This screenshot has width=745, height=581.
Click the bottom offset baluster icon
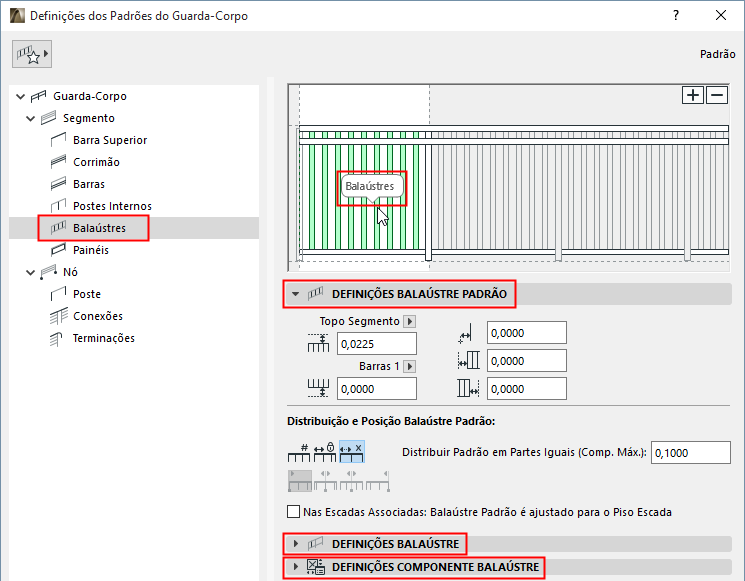coord(318,388)
